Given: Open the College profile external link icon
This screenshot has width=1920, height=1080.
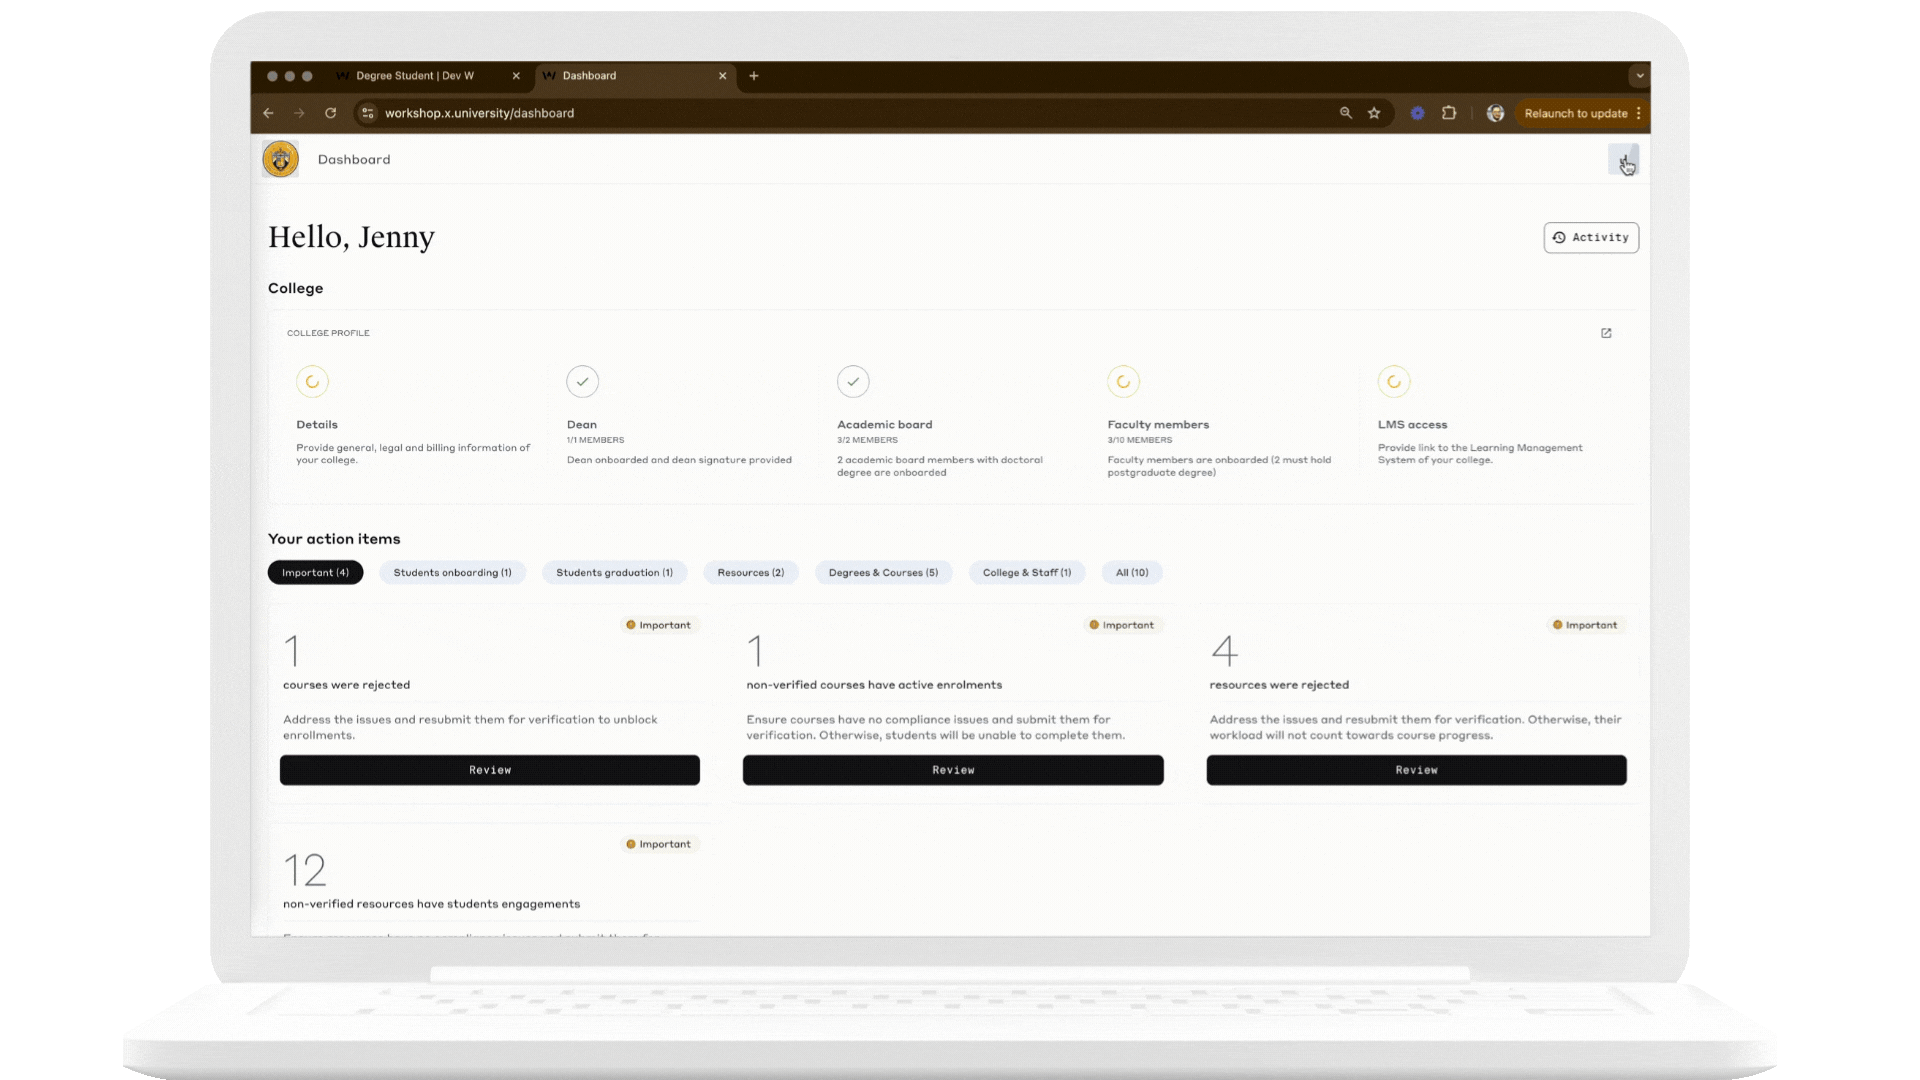Looking at the screenshot, I should click(x=1606, y=333).
